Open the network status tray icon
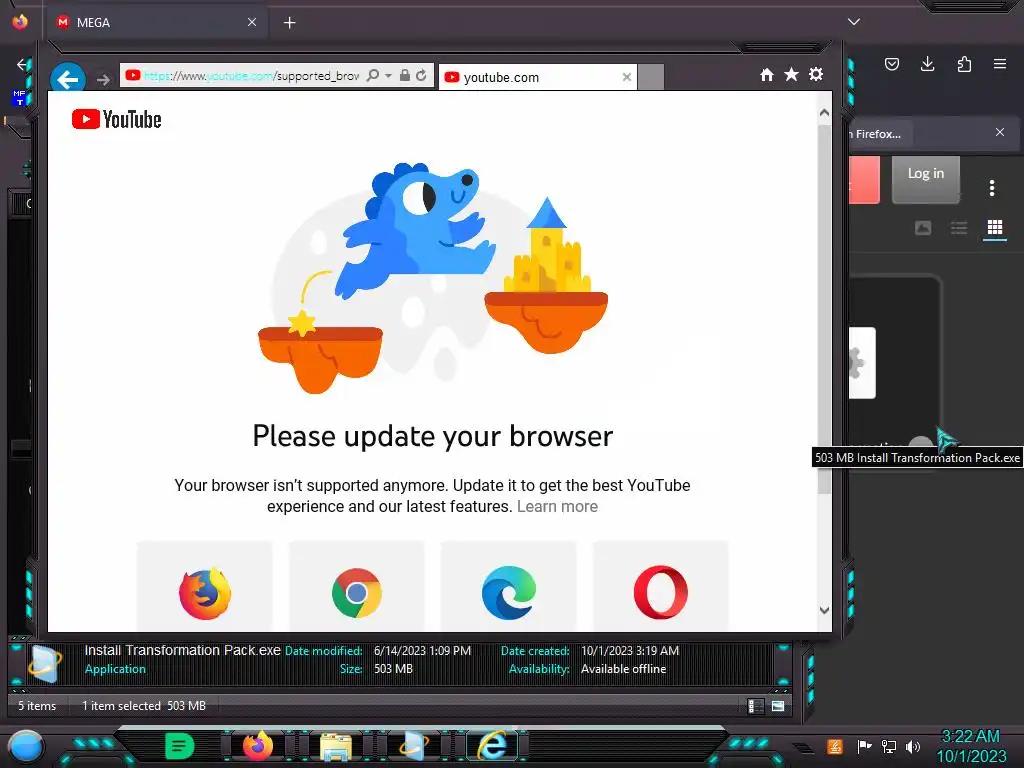This screenshot has width=1024, height=768. 888,746
